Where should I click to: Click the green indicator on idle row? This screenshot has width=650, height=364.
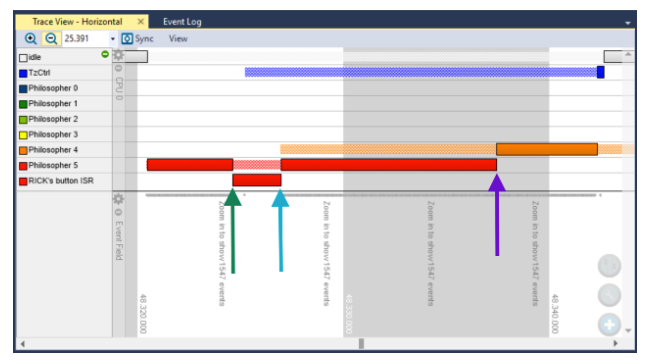tap(105, 54)
